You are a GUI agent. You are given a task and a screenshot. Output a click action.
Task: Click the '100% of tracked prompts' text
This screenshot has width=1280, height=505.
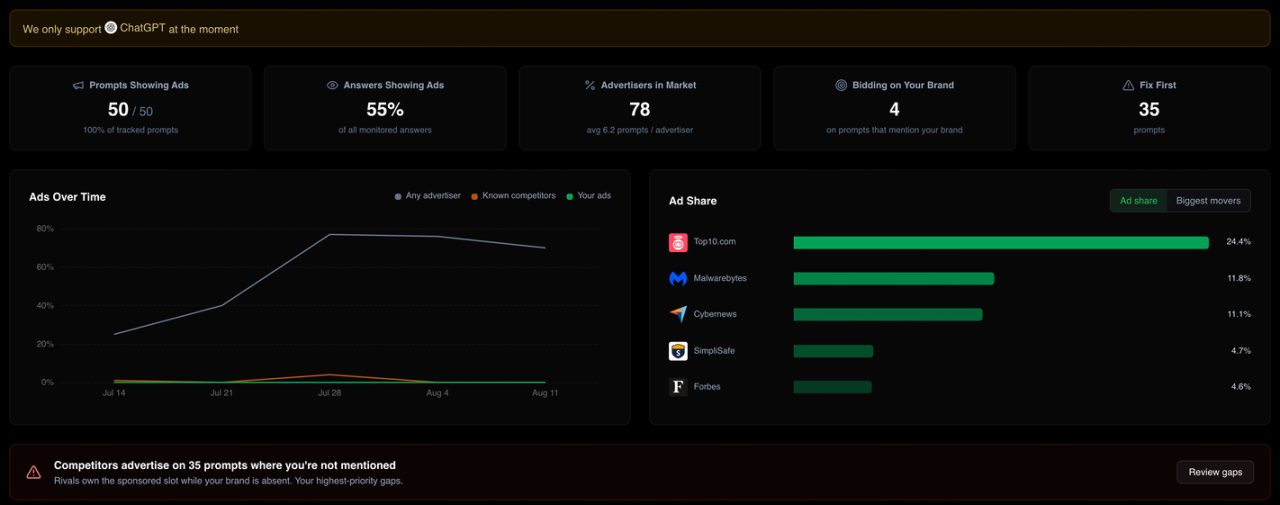tap(130, 130)
